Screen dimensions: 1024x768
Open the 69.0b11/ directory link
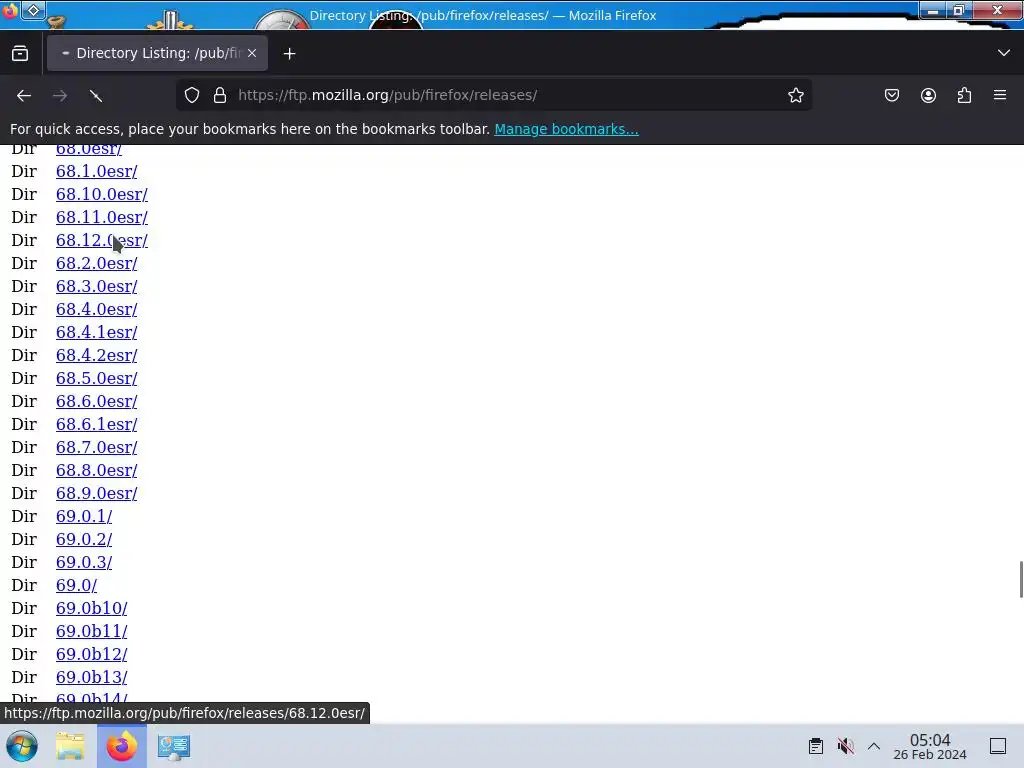(91, 632)
